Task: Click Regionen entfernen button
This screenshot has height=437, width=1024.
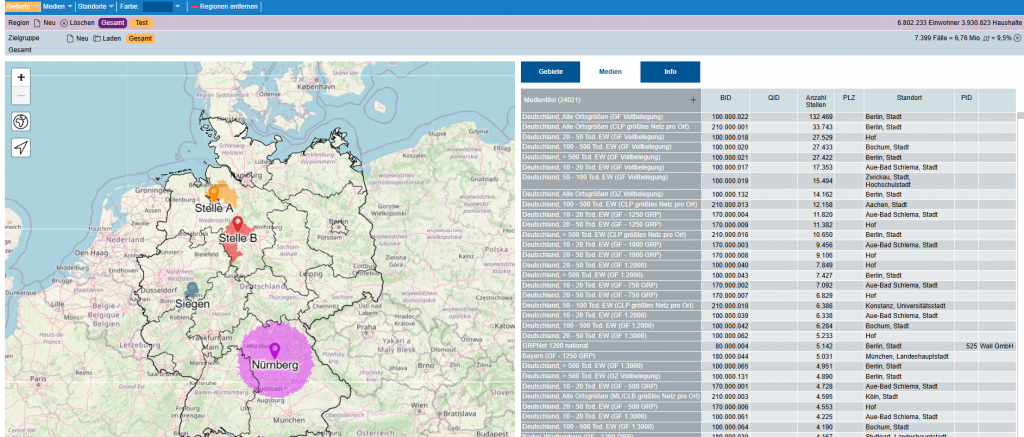Action: pos(224,6)
